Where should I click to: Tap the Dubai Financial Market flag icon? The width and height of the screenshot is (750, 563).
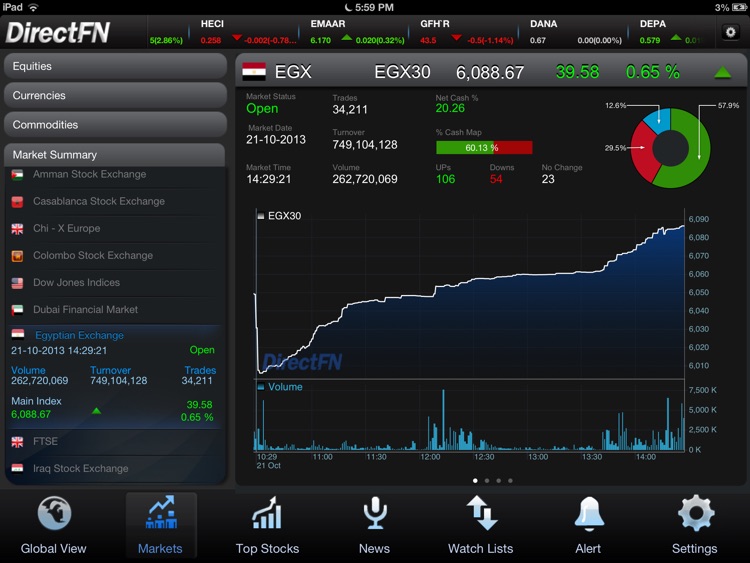click(x=17, y=310)
